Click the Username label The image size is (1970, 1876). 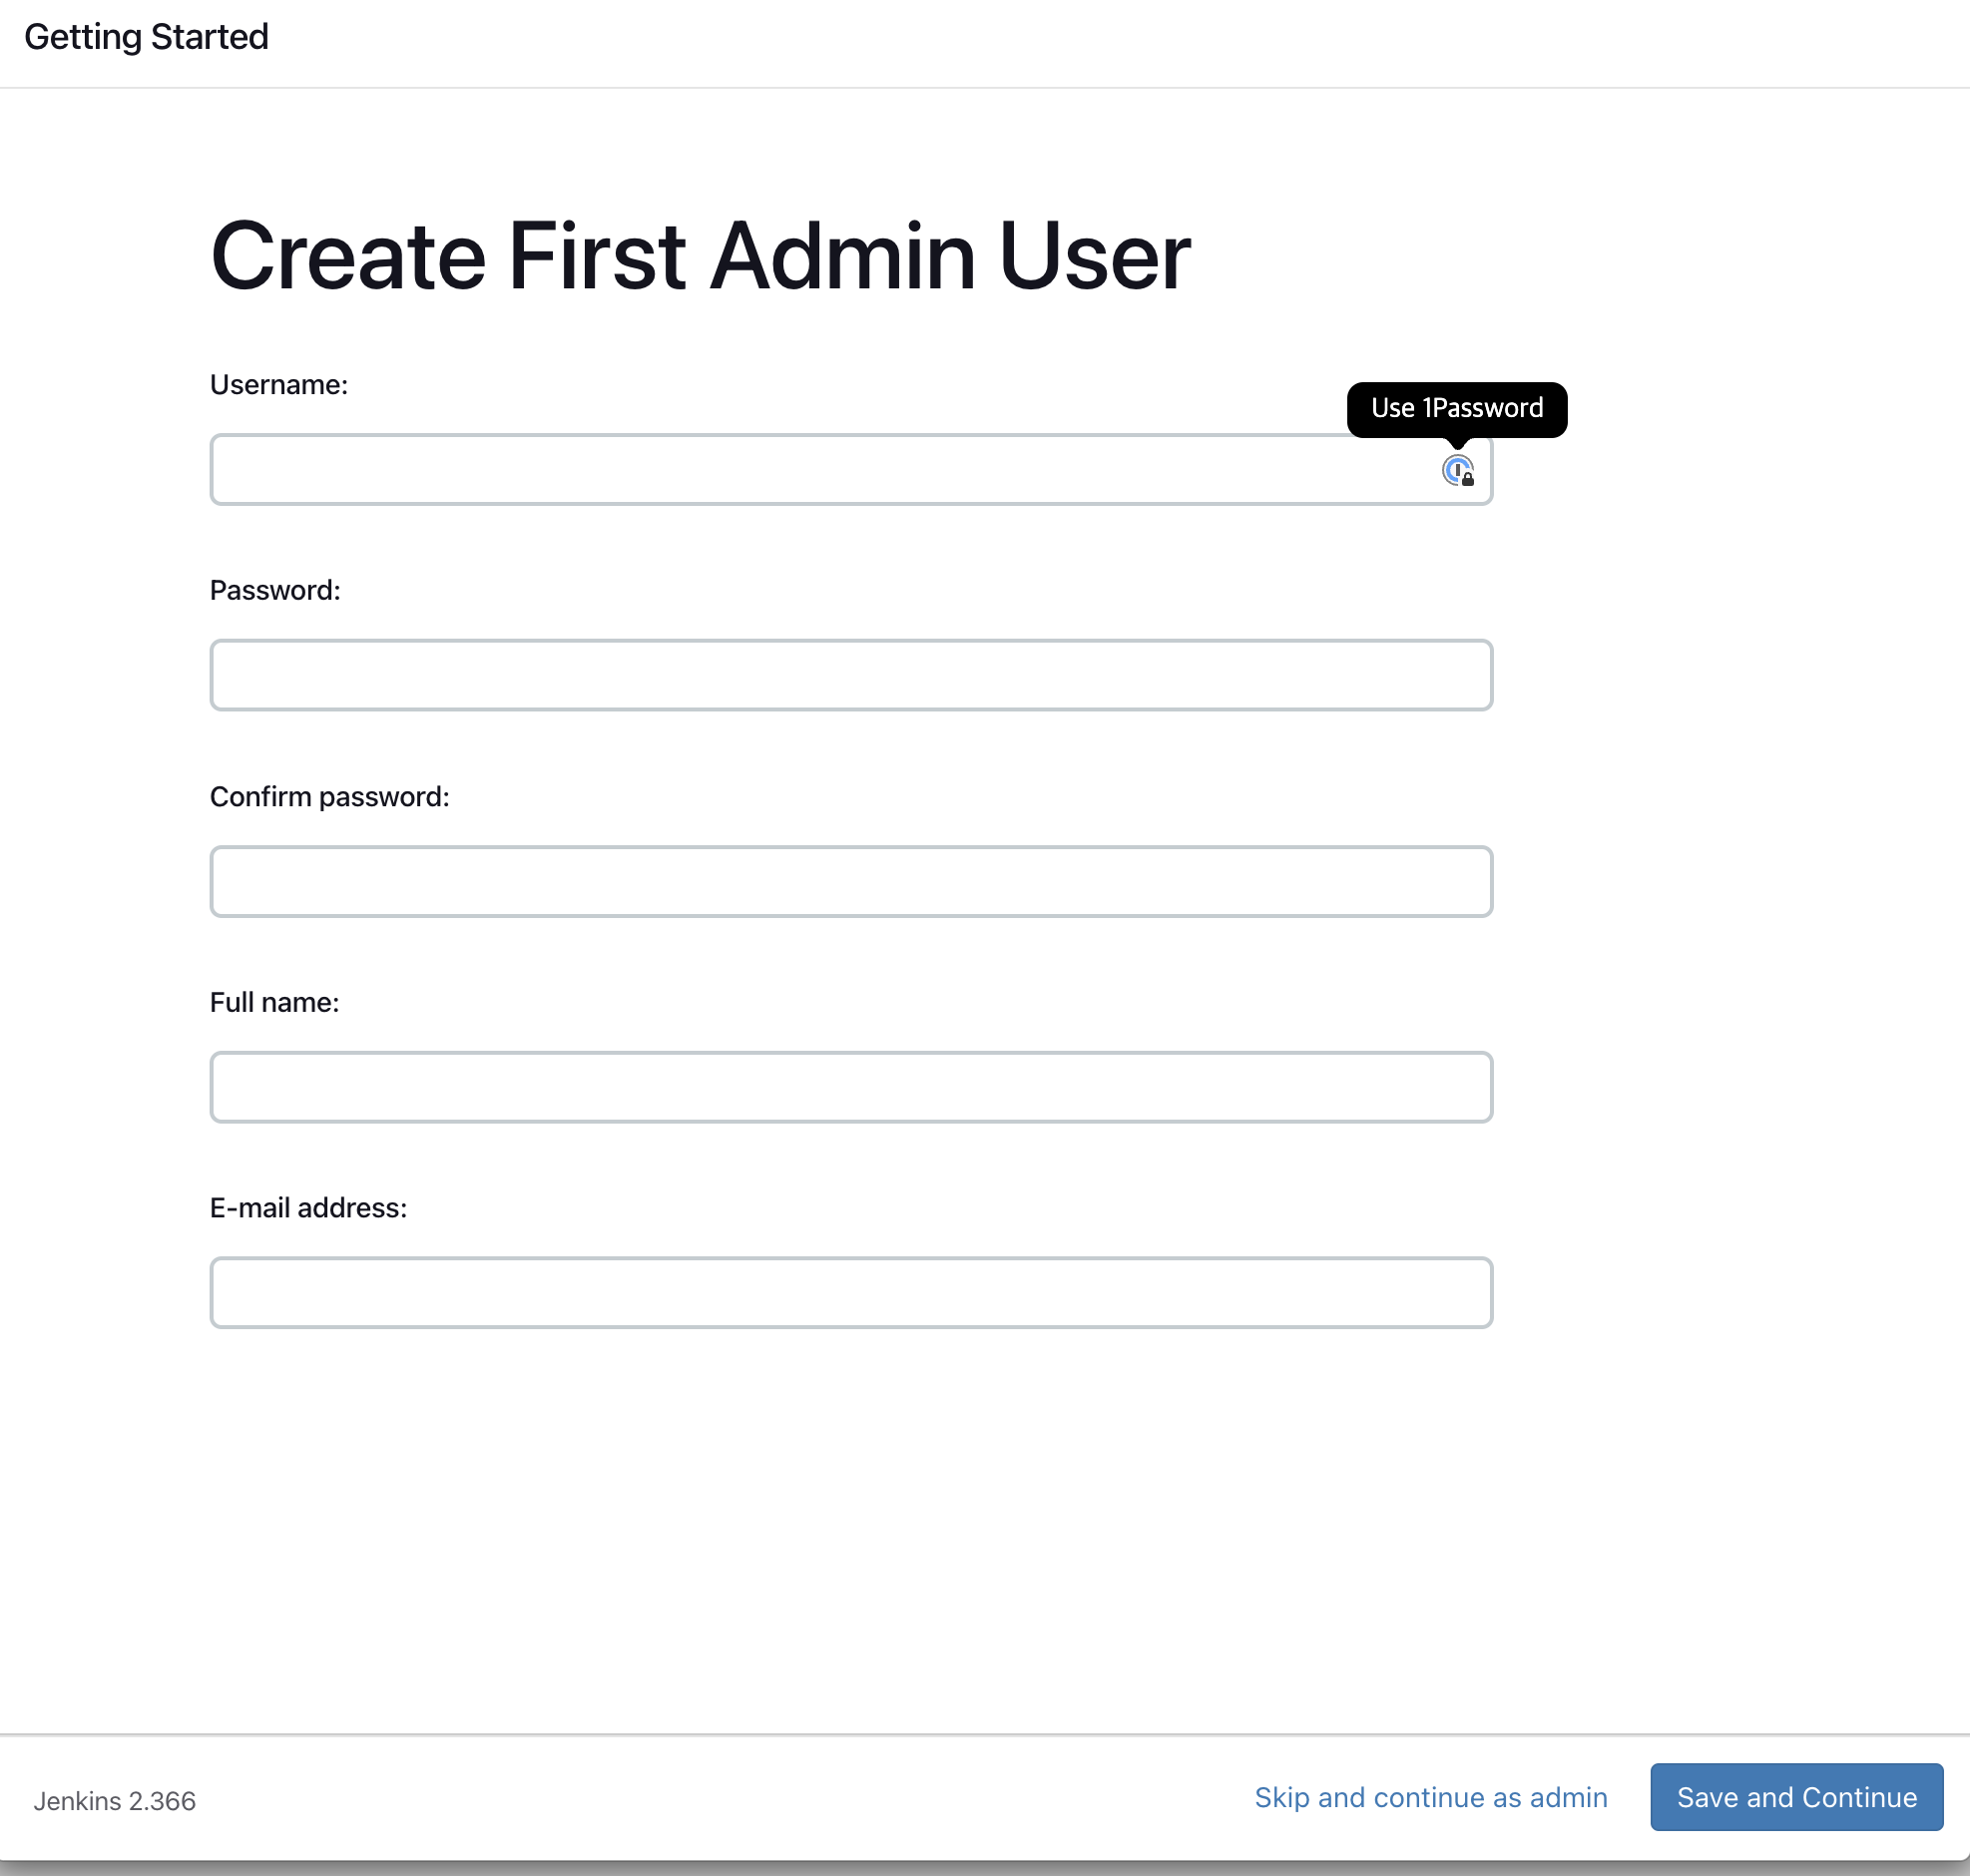coord(279,384)
